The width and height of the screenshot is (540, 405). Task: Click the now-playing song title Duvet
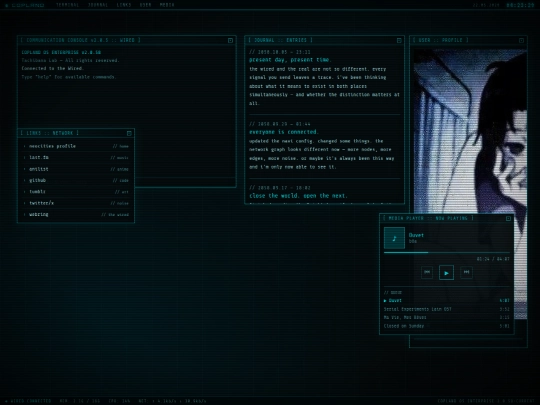416,235
